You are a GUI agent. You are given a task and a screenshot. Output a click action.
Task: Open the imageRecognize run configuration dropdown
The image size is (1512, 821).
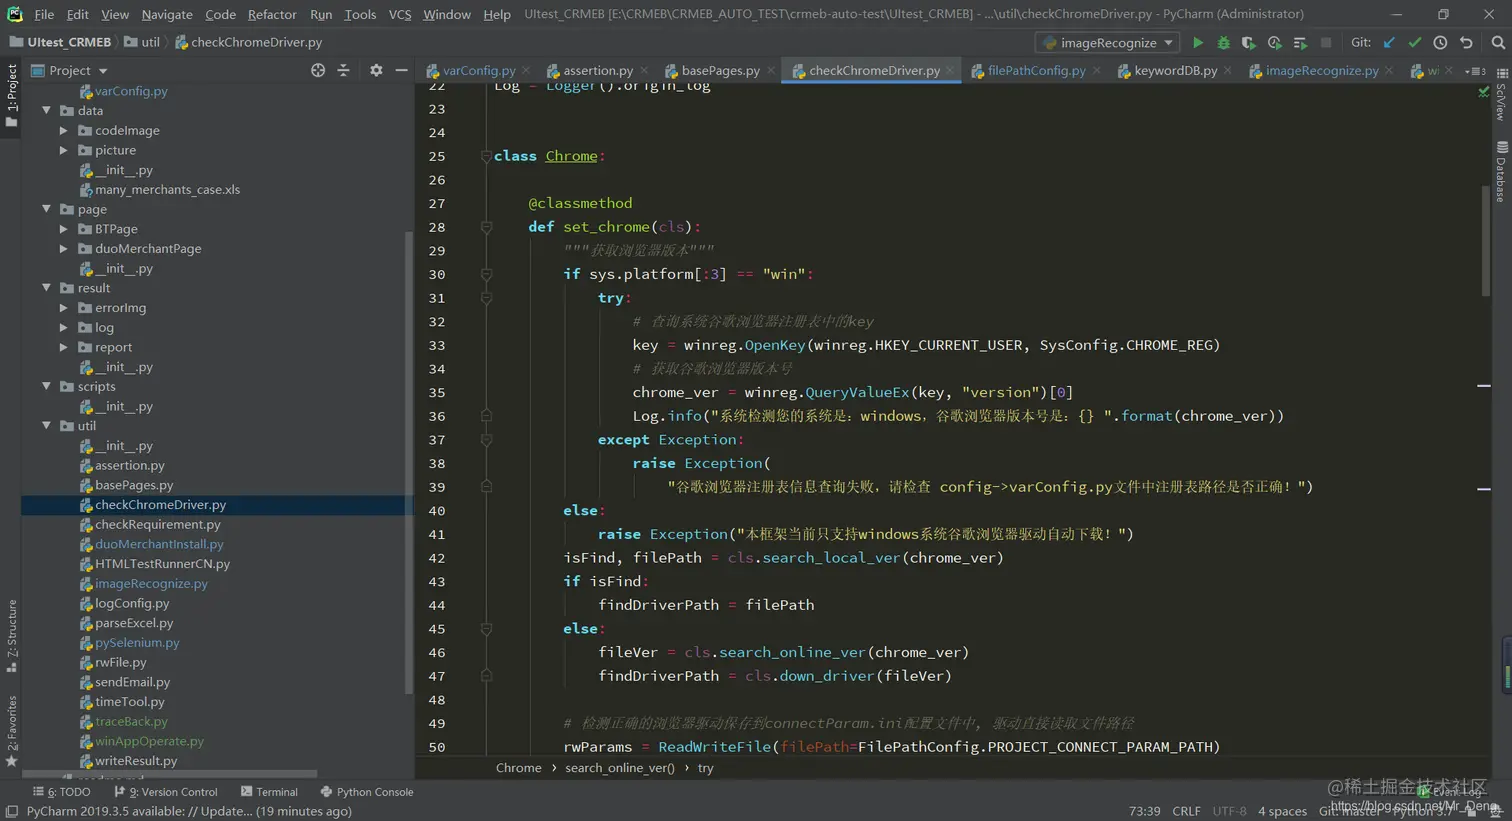pos(1108,43)
